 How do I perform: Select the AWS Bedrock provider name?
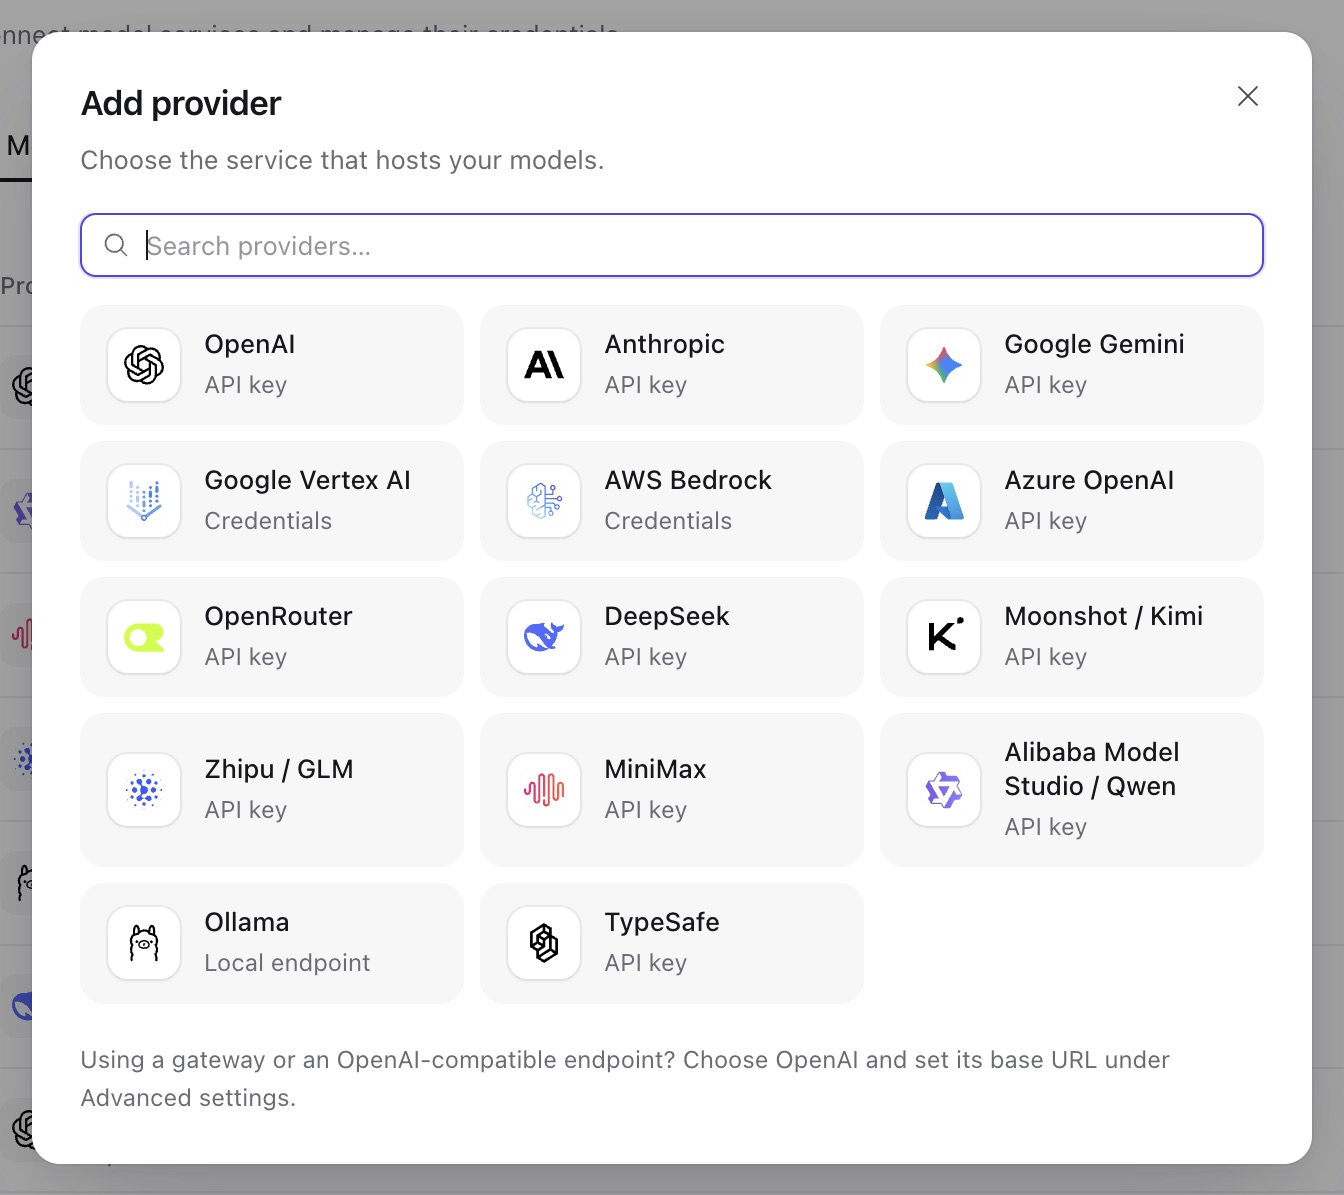pos(688,480)
